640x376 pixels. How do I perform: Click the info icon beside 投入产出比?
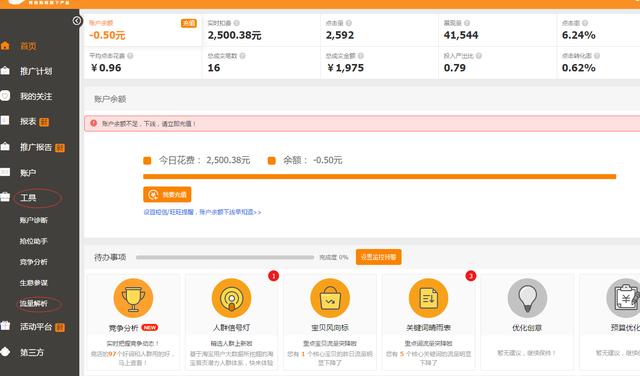tap(479, 56)
